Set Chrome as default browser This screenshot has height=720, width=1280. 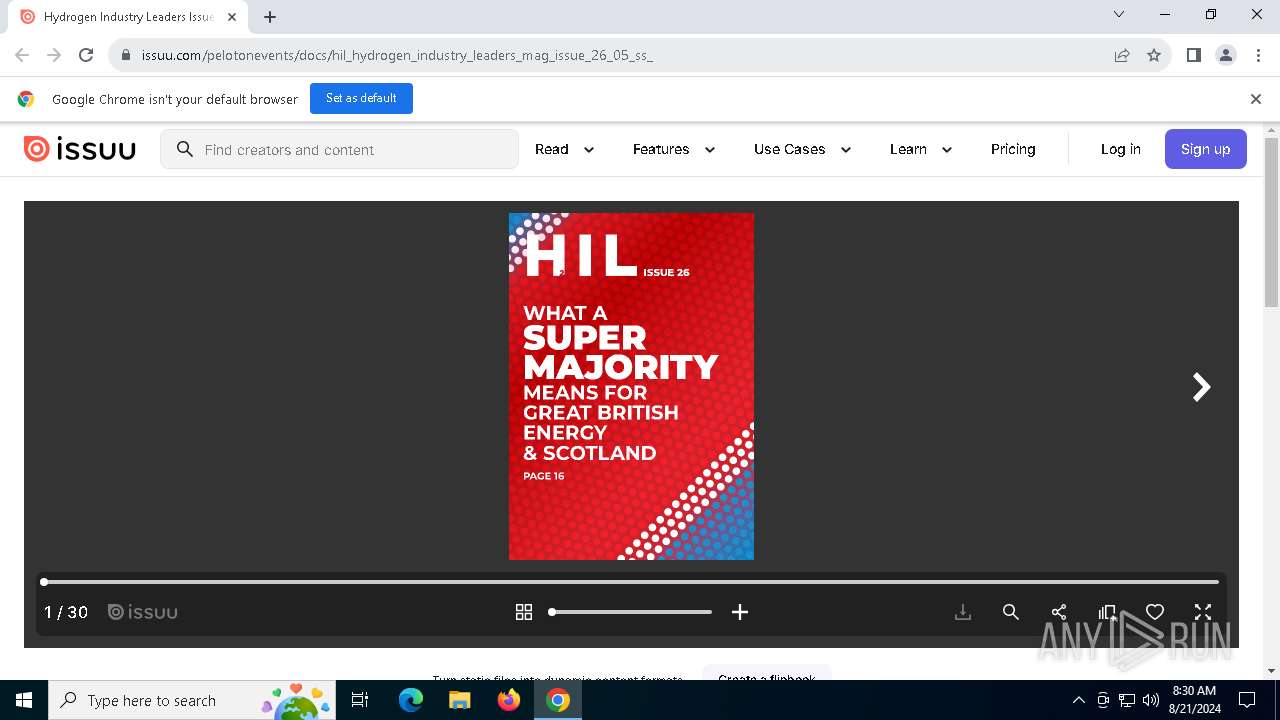click(x=361, y=98)
